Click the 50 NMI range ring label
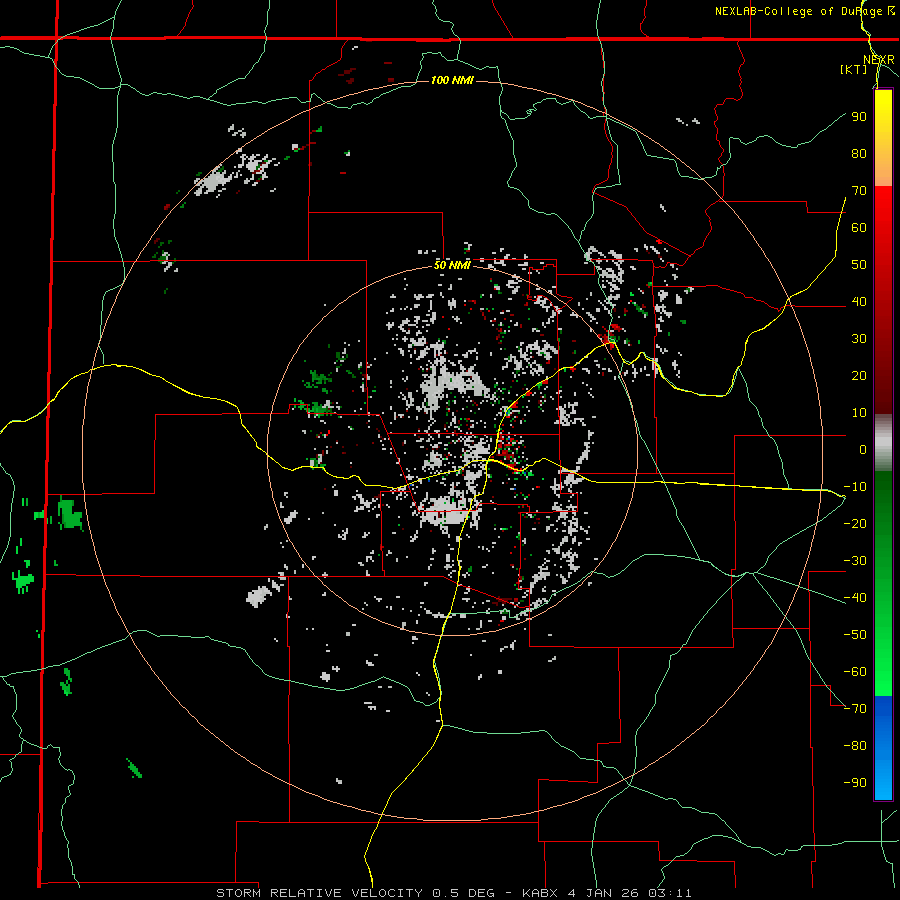Viewport: 900px width, 900px height. point(452,265)
